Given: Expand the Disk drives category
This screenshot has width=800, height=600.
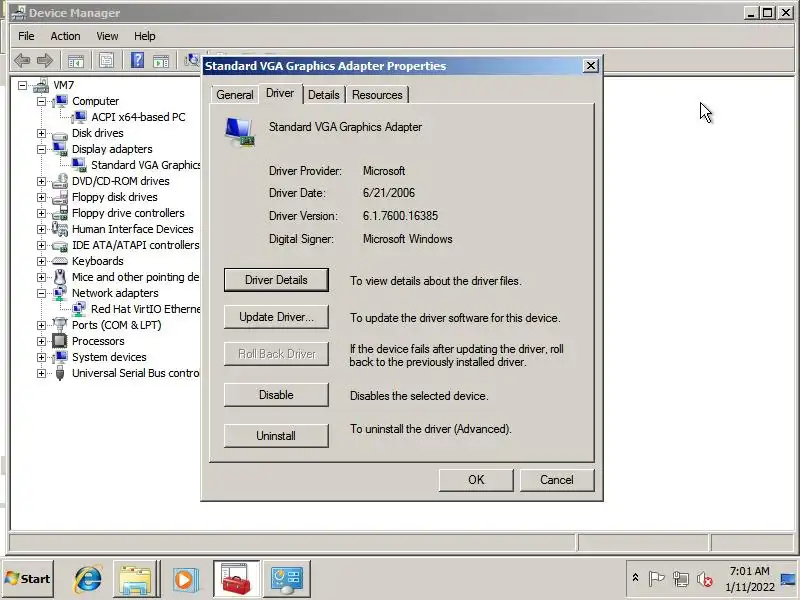Looking at the screenshot, I should coord(41,133).
